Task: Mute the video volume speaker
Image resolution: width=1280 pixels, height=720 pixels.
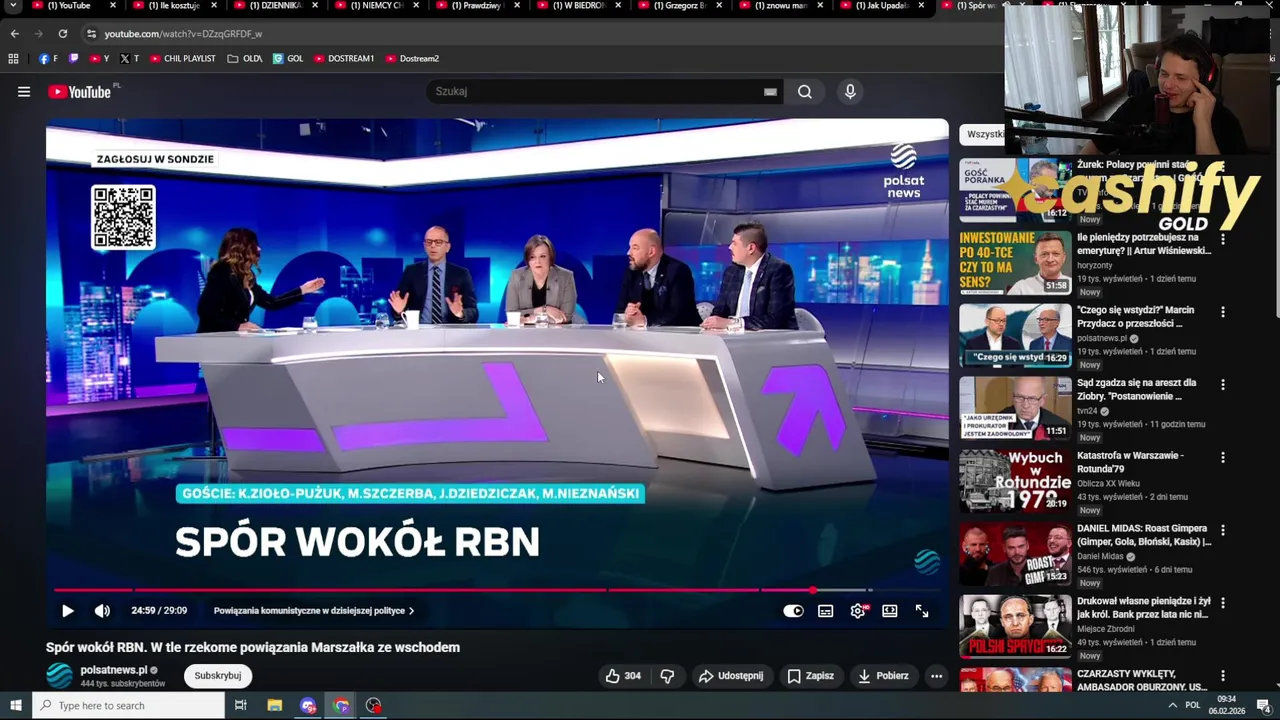Action: [x=102, y=611]
